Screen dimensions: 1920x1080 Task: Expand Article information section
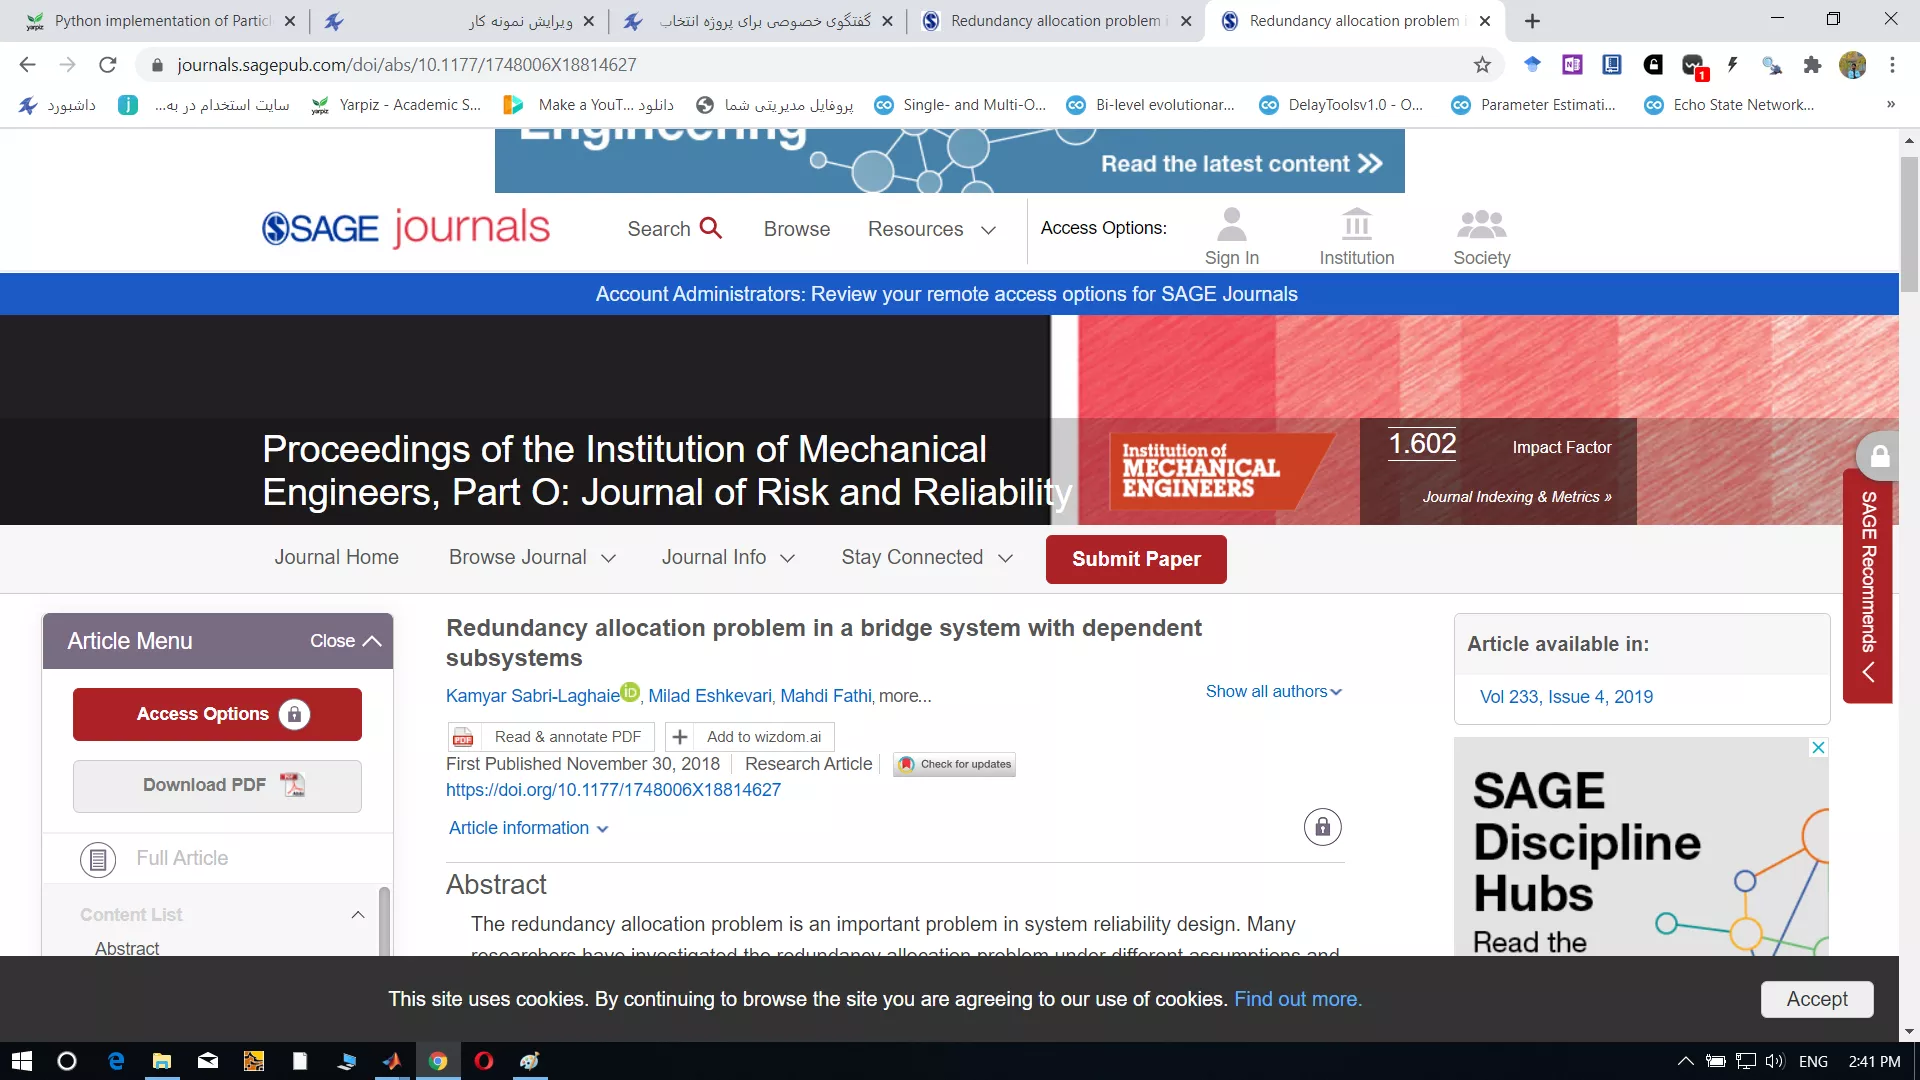528,828
